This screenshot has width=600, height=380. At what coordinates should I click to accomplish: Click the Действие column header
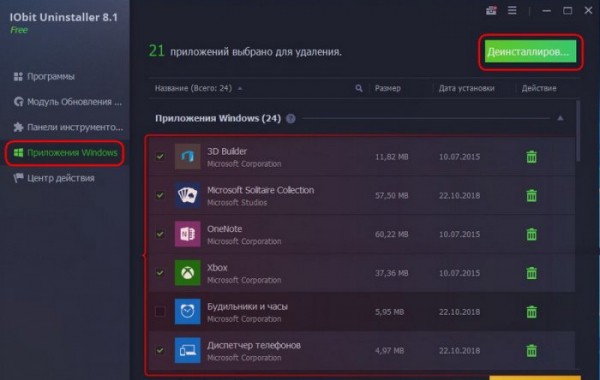tap(539, 88)
